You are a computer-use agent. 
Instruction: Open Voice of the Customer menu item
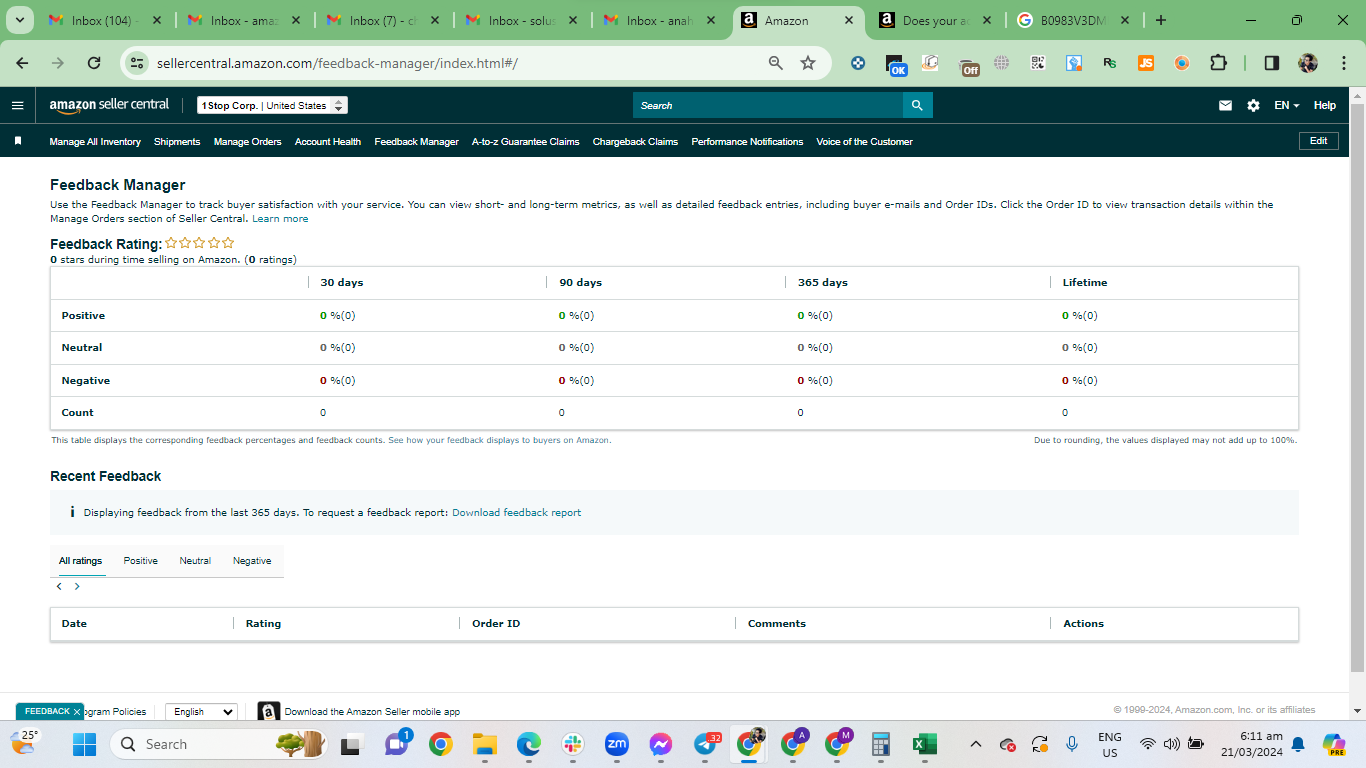864,142
